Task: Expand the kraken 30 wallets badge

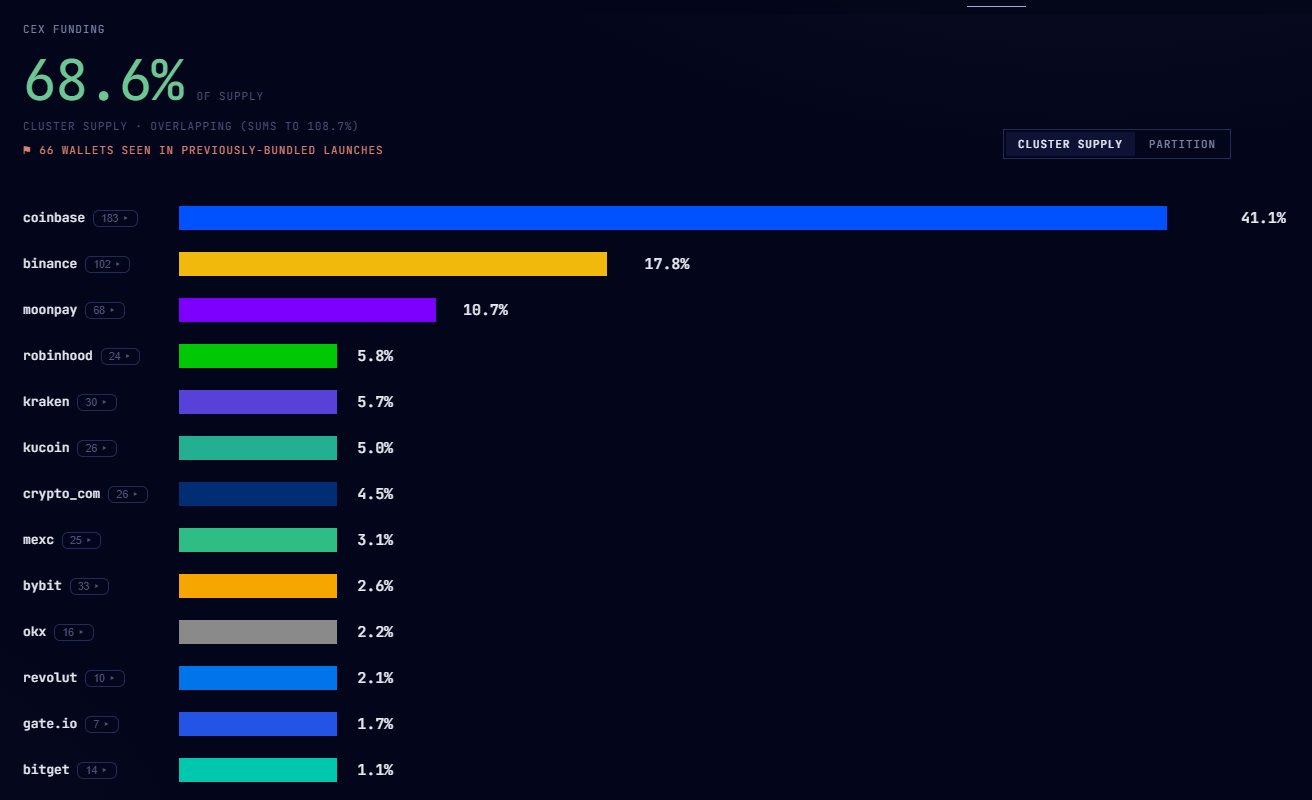Action: tap(97, 402)
